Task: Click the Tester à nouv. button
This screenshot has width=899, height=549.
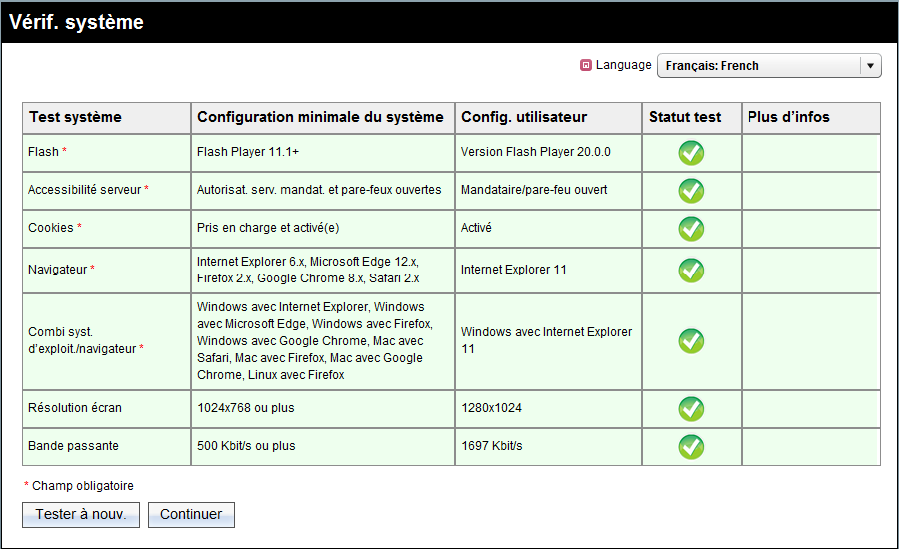Action: [81, 515]
